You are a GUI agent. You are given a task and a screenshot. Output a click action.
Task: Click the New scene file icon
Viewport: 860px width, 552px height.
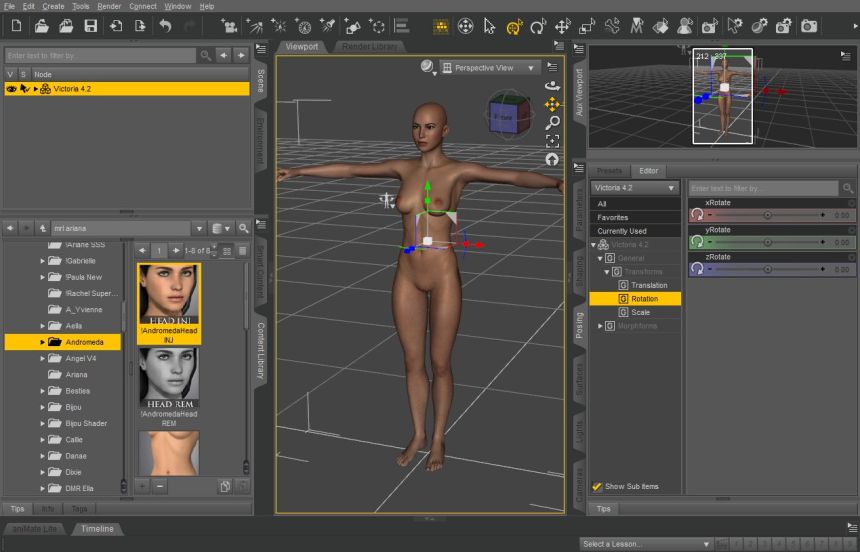tap(16, 25)
